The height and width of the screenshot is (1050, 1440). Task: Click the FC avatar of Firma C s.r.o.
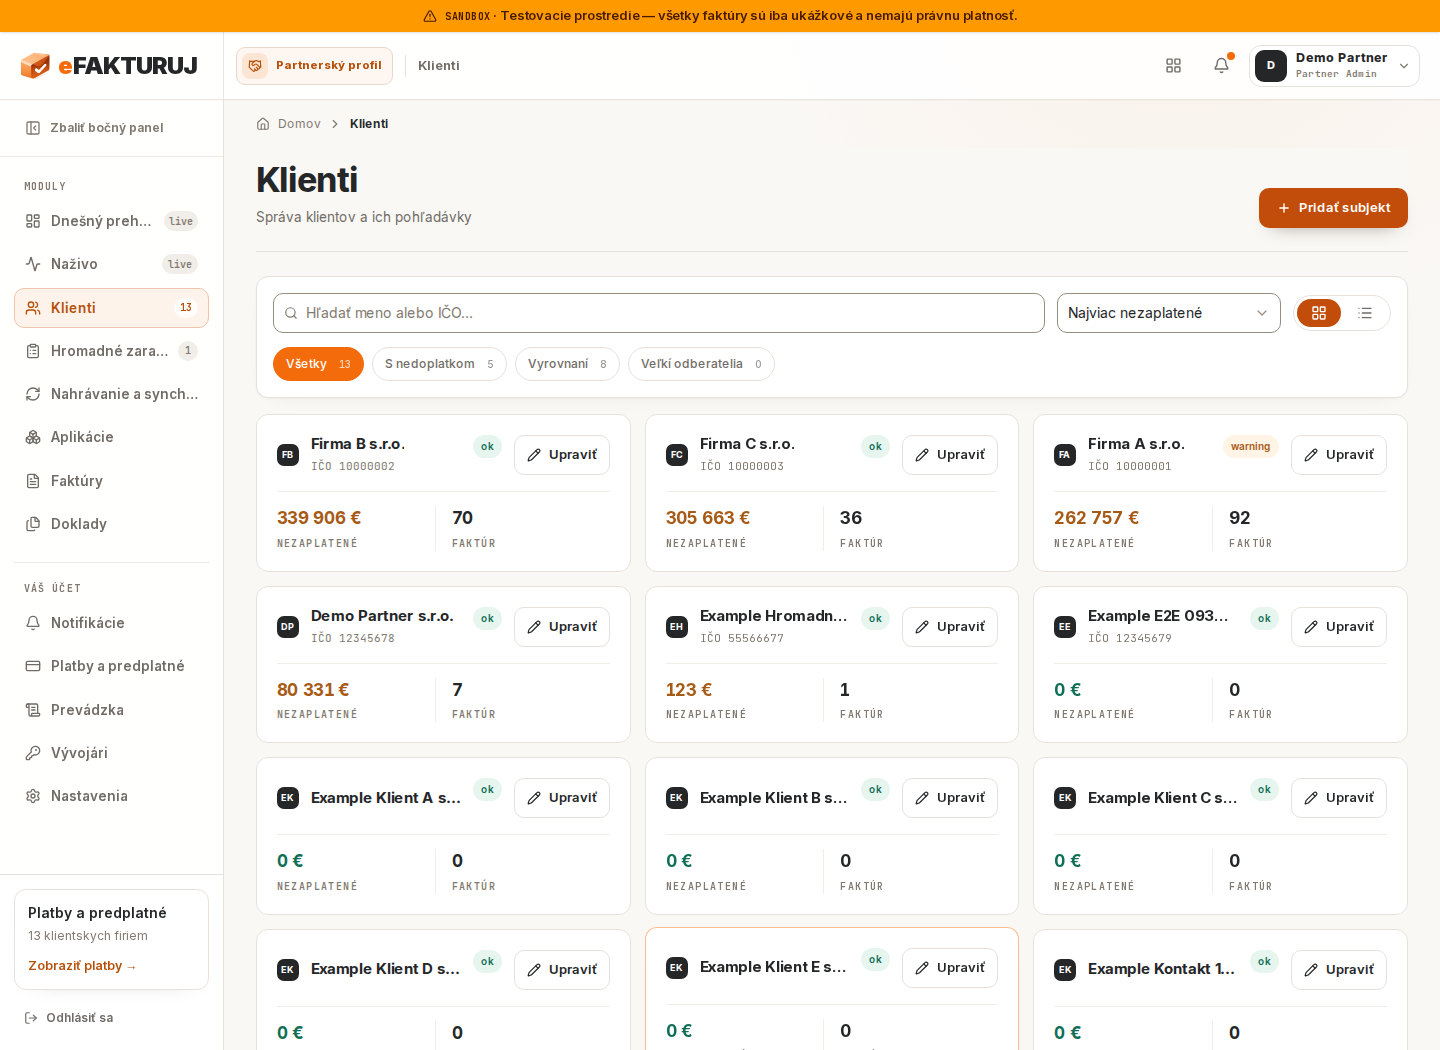point(677,455)
